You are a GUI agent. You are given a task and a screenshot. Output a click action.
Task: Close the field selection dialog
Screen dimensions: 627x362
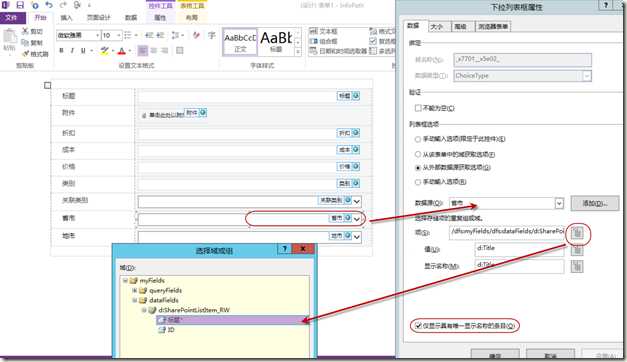303,249
